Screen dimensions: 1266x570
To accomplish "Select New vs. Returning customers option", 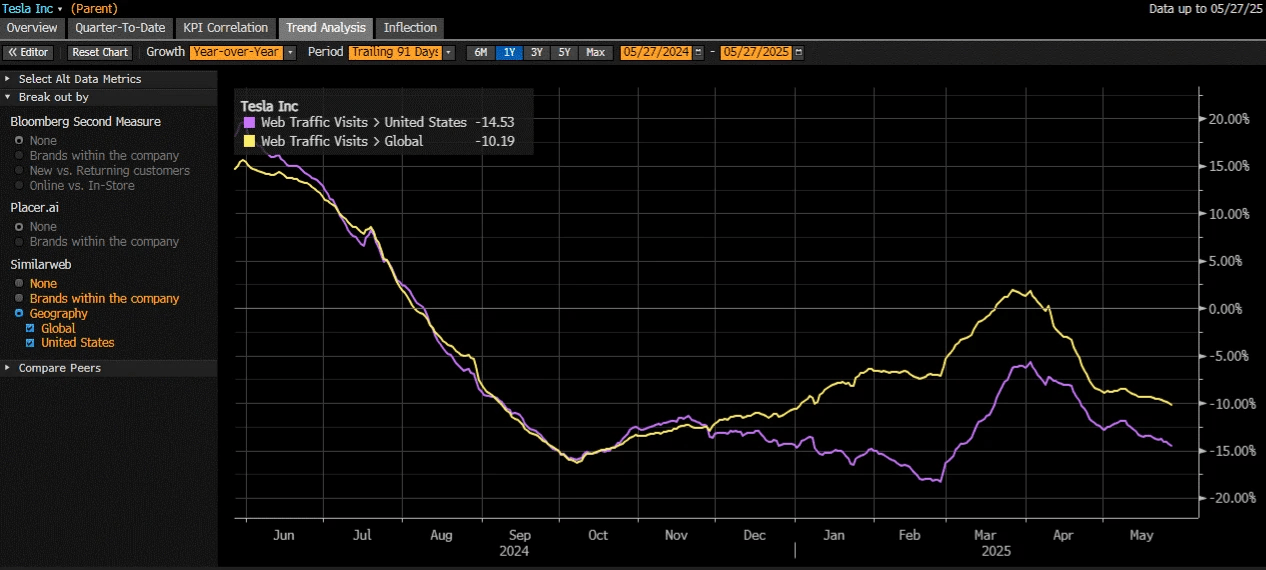I will (x=19, y=171).
